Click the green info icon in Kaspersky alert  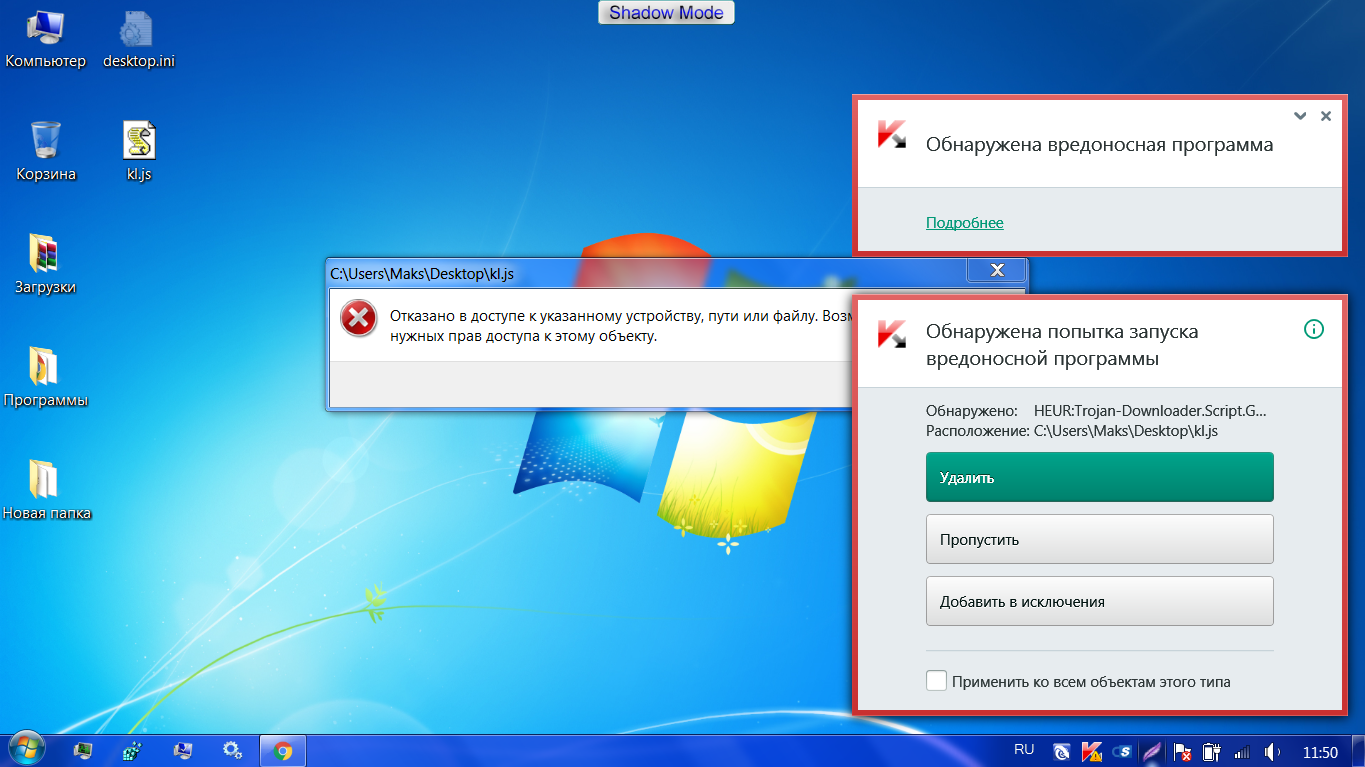click(x=1314, y=329)
